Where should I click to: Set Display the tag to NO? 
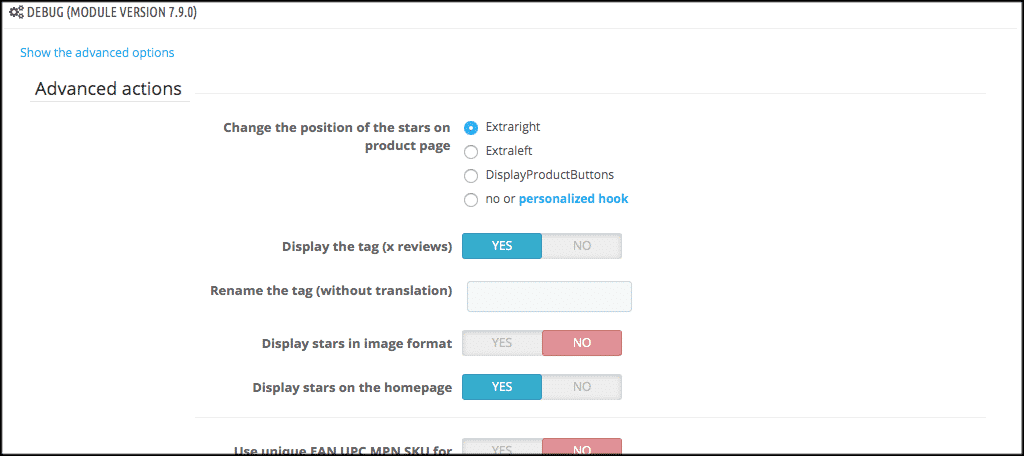pyautogui.click(x=582, y=246)
